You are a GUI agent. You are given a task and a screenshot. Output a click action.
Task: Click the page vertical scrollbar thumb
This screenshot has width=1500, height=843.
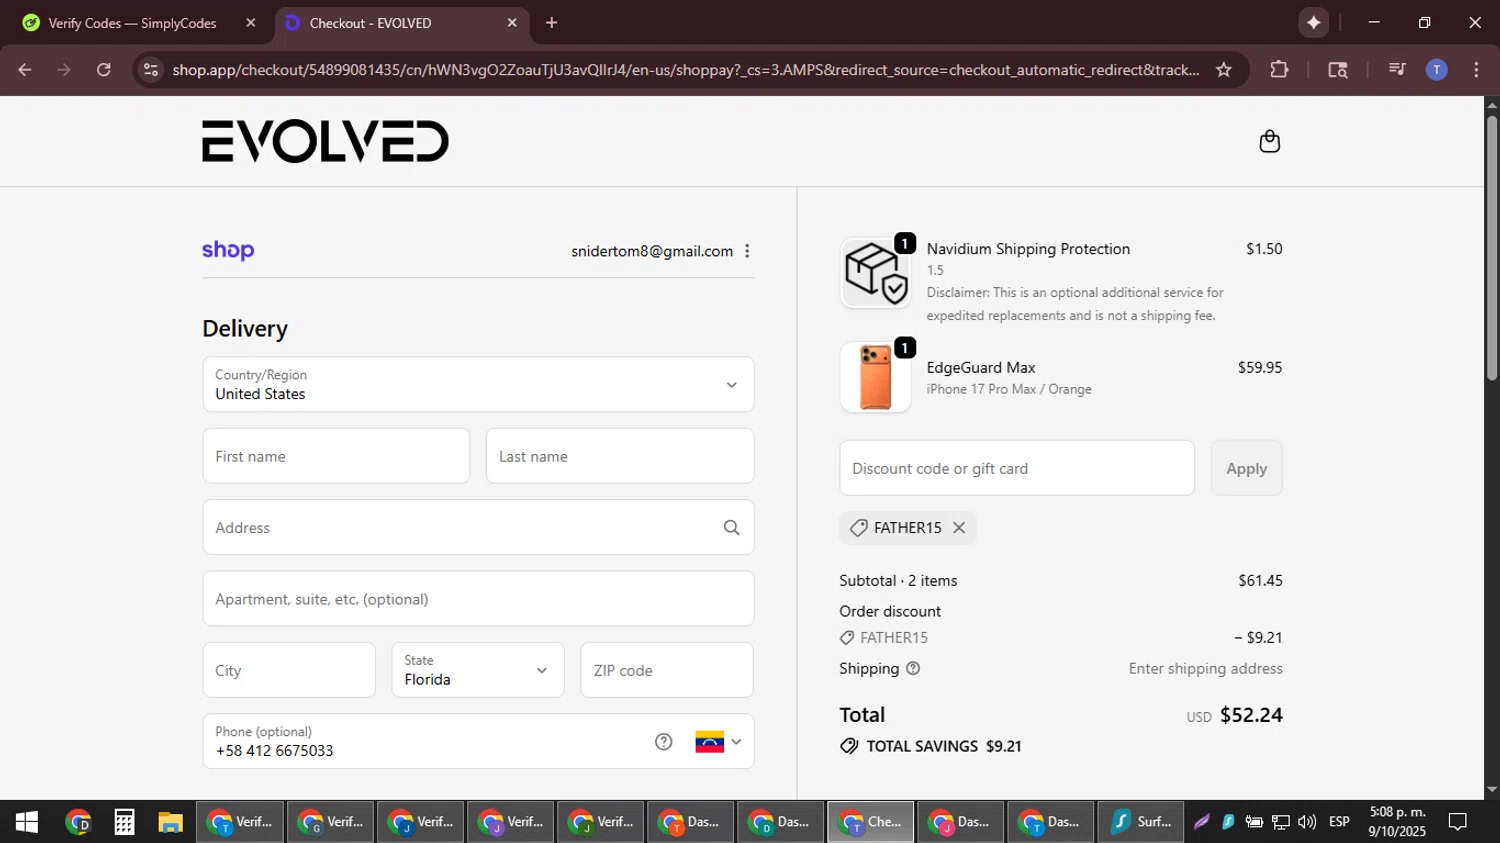click(1492, 249)
